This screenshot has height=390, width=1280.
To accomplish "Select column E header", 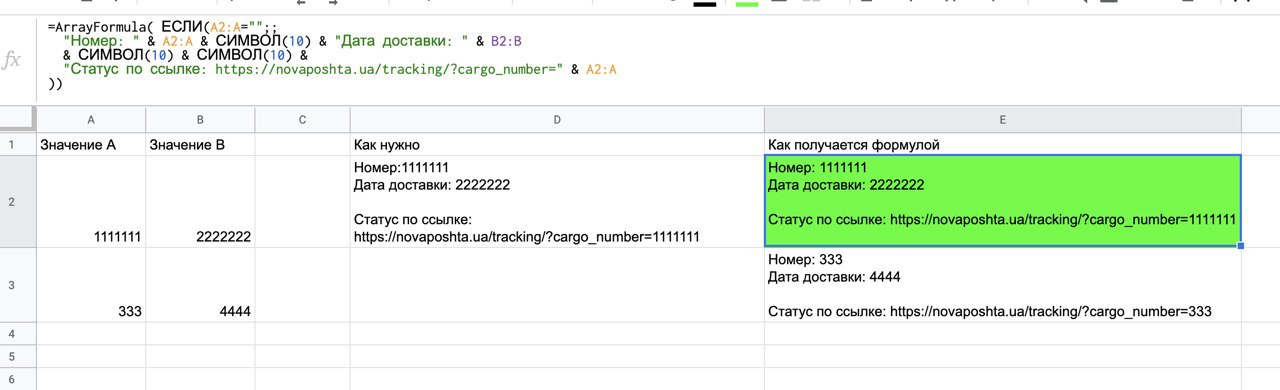I will [x=1002, y=120].
